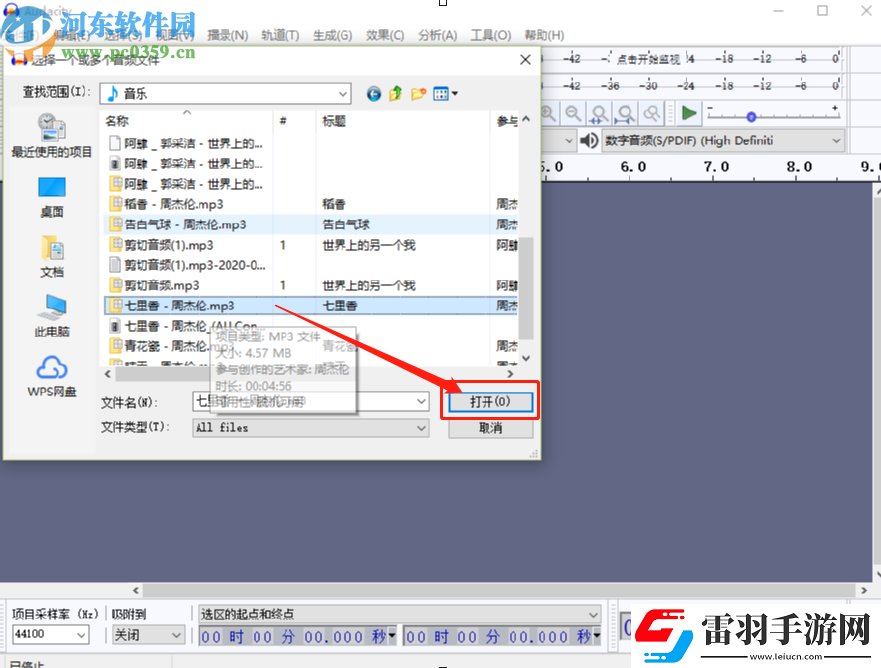Image resolution: width=881 pixels, height=668 pixels.
Task: Open the 轨道(T) menu
Action: [280, 35]
